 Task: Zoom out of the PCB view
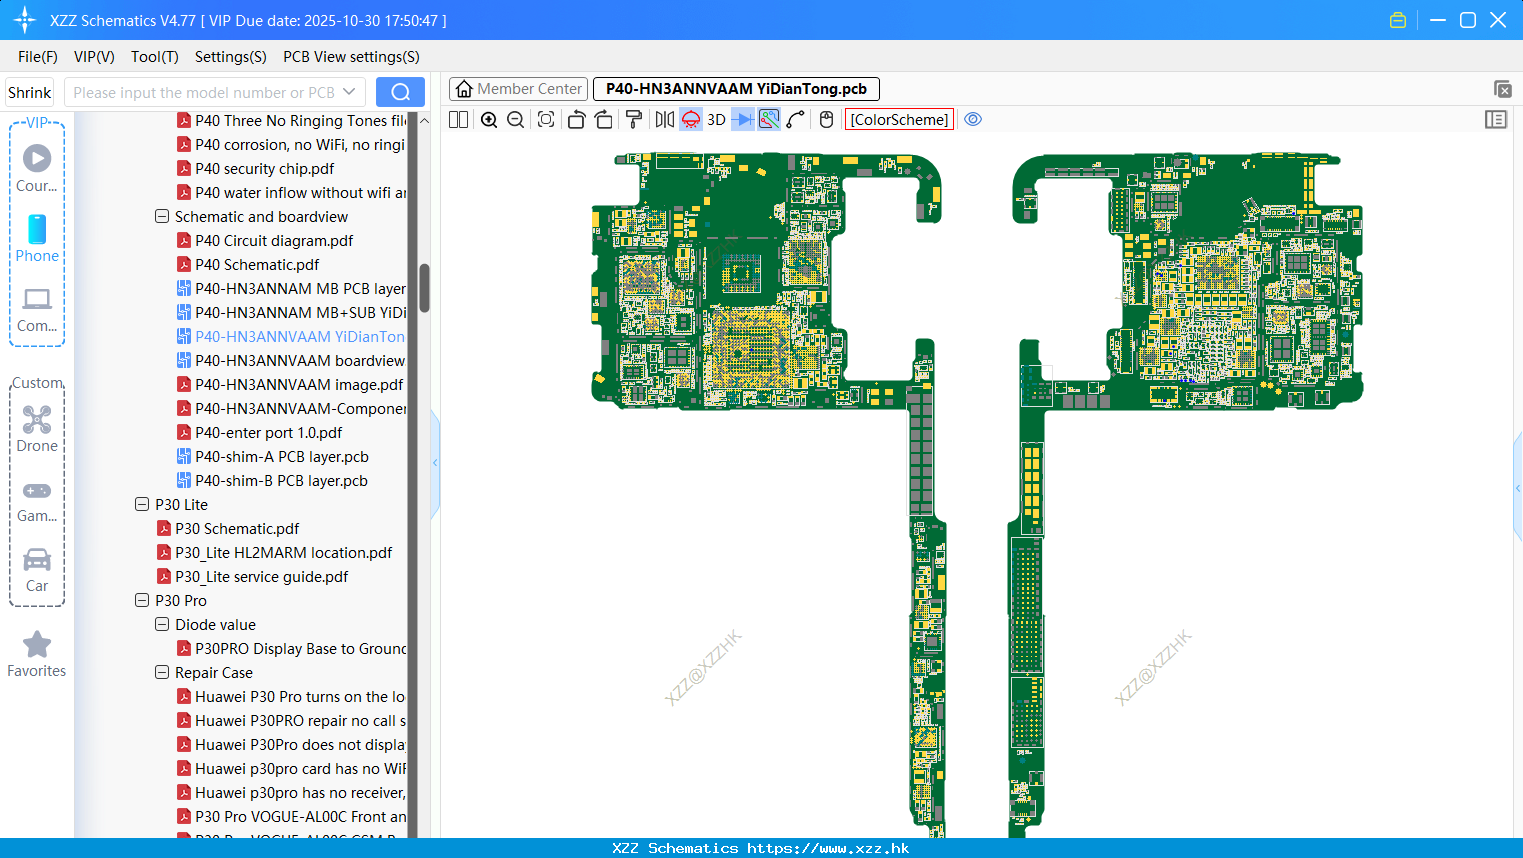(x=516, y=119)
